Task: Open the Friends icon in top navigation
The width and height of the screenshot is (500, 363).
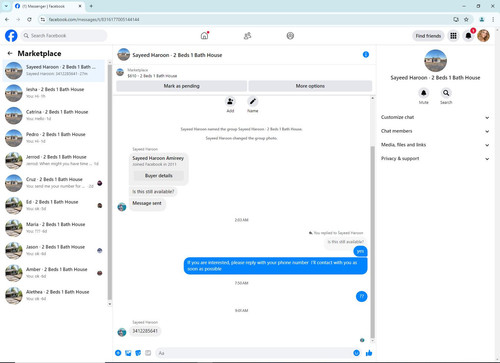Action: point(247,36)
